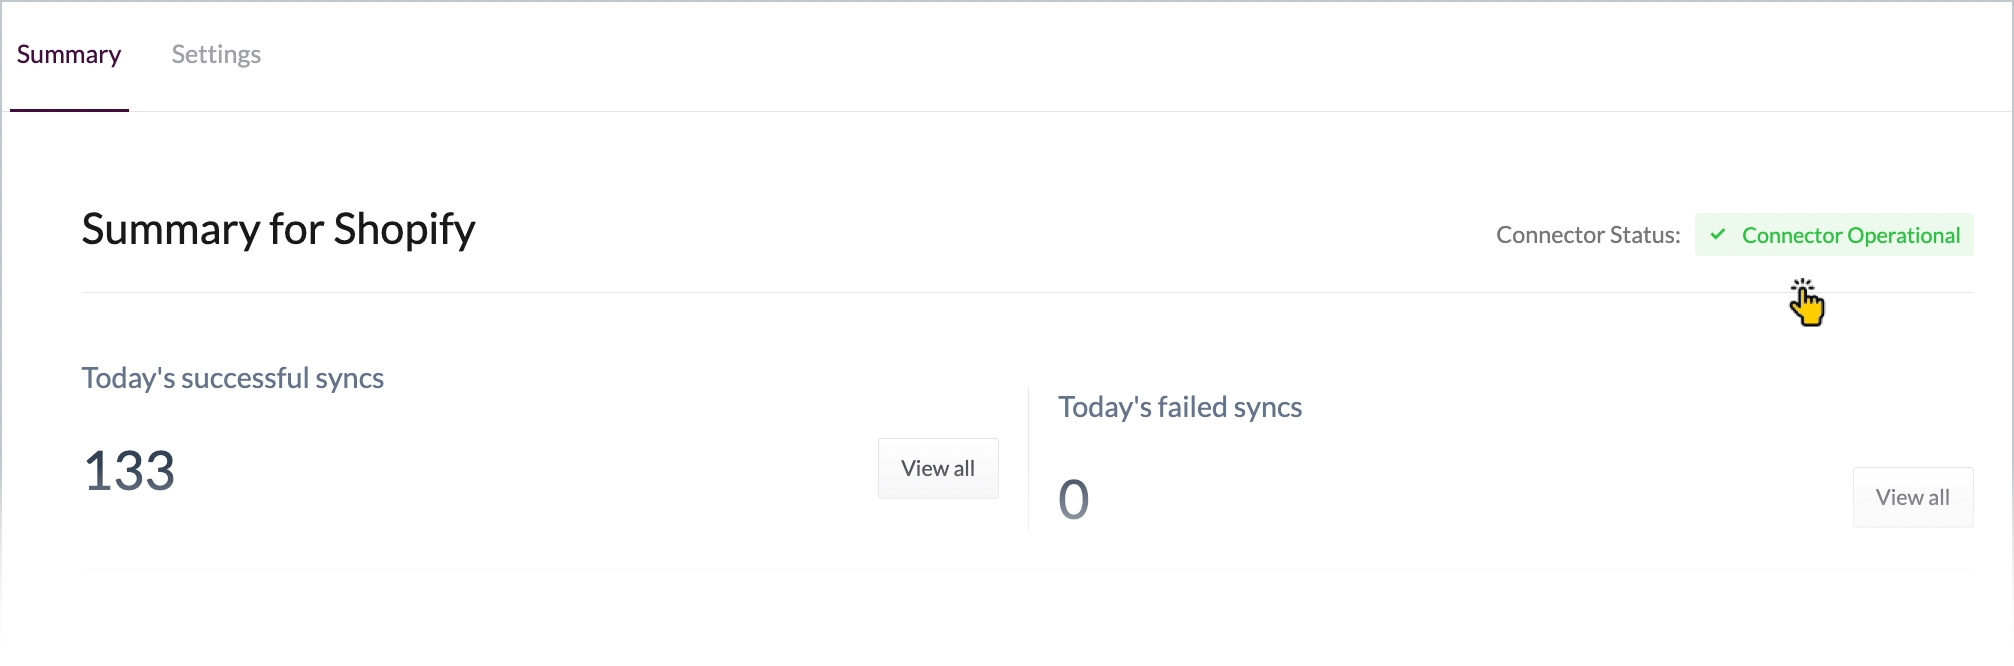Click the word successful in the syncs label
The image size is (2014, 666).
tap(245, 378)
